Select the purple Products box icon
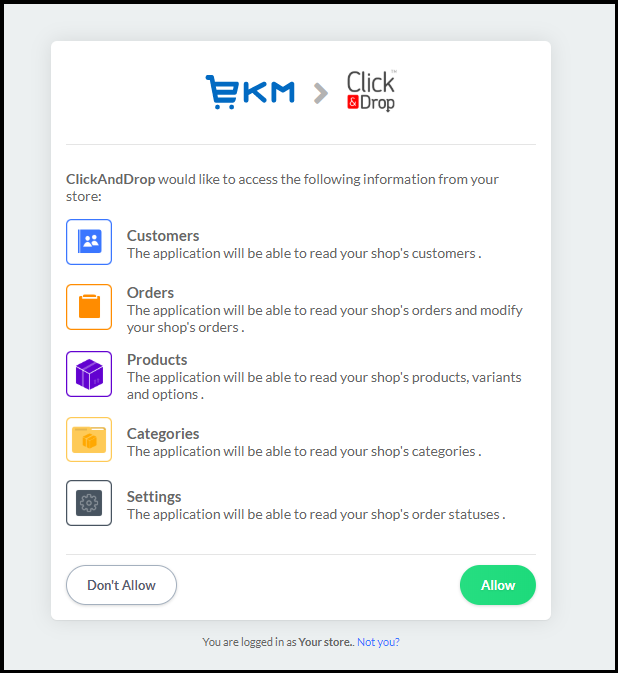 89,374
